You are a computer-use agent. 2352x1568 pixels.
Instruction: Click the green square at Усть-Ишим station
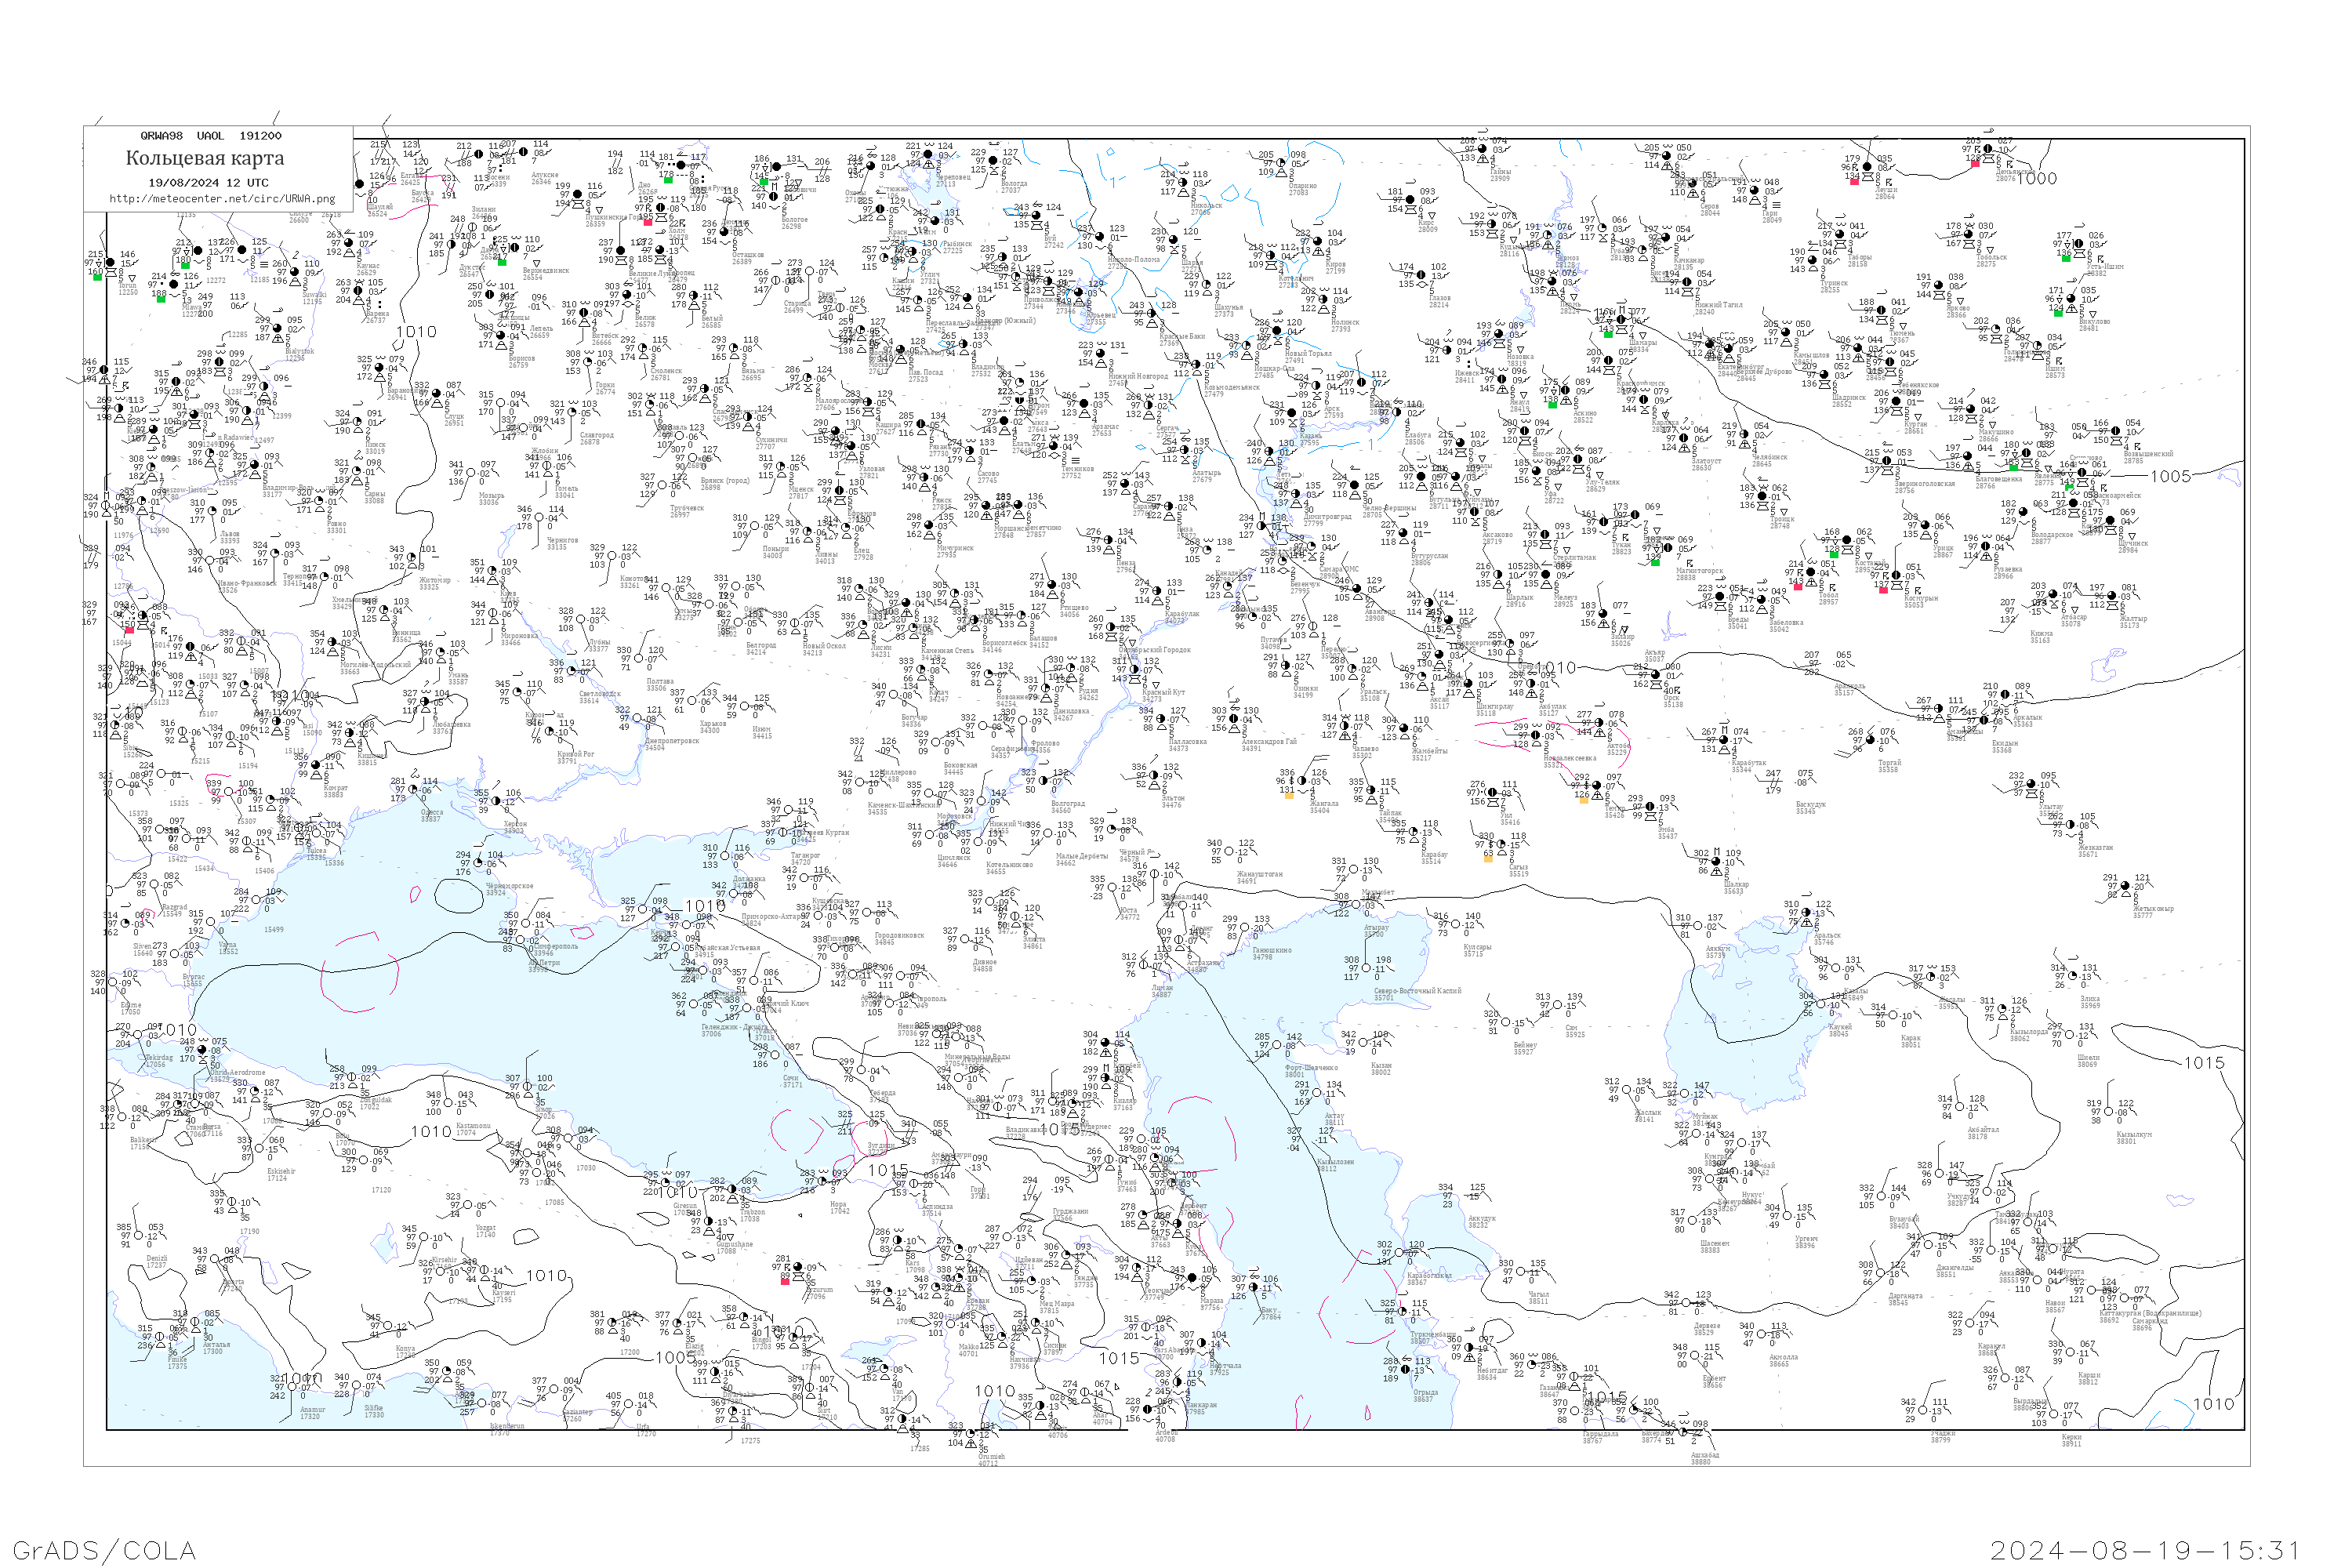tap(2066, 258)
